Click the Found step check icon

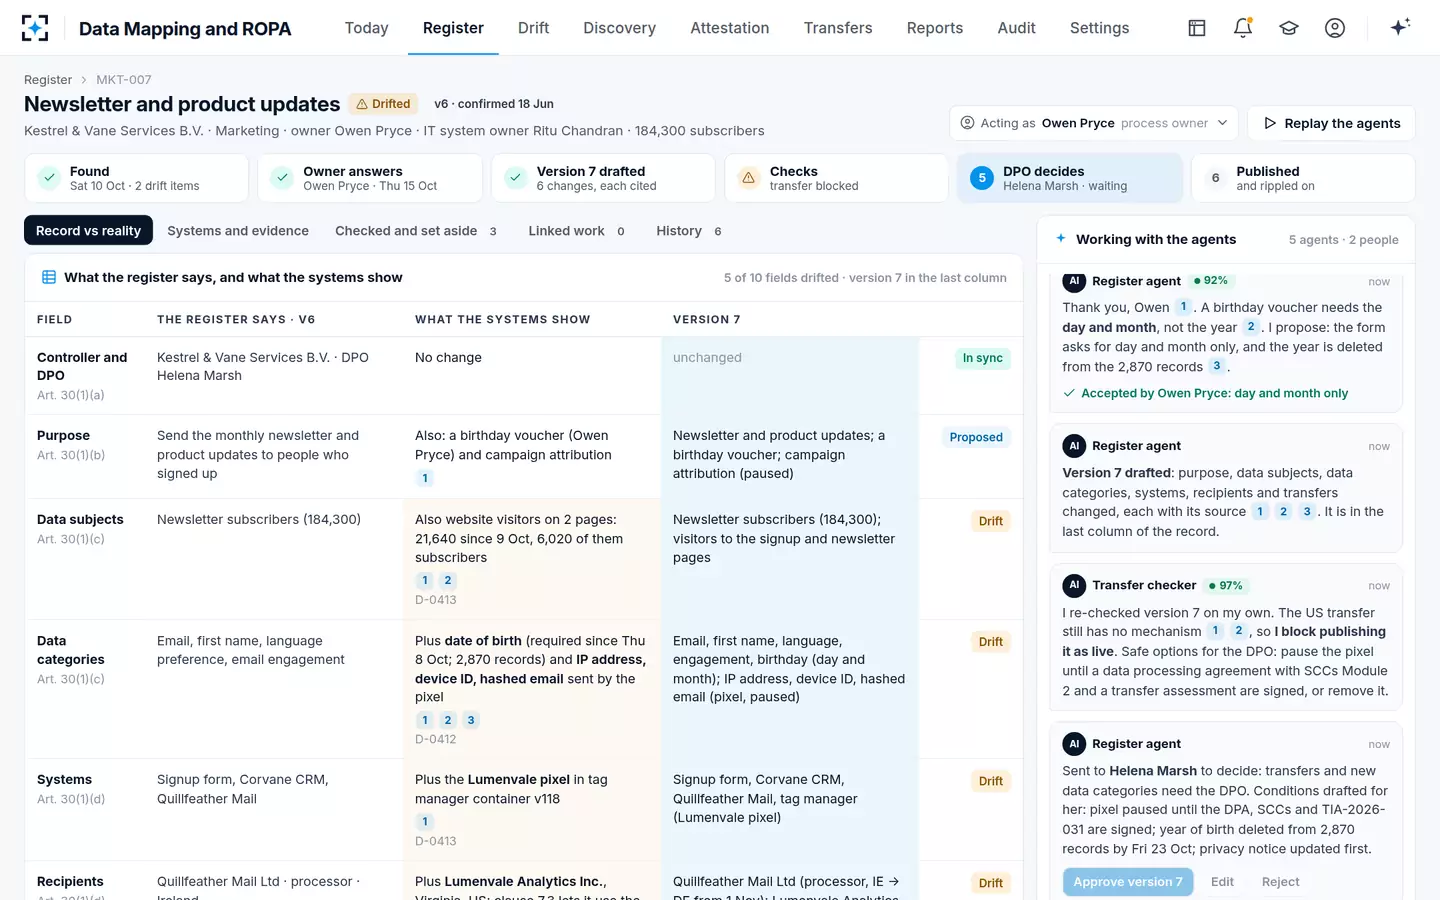click(49, 178)
